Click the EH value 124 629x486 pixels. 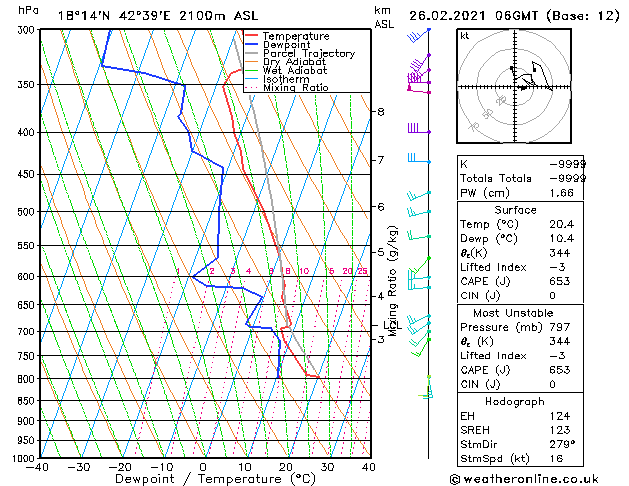pyautogui.click(x=560, y=416)
